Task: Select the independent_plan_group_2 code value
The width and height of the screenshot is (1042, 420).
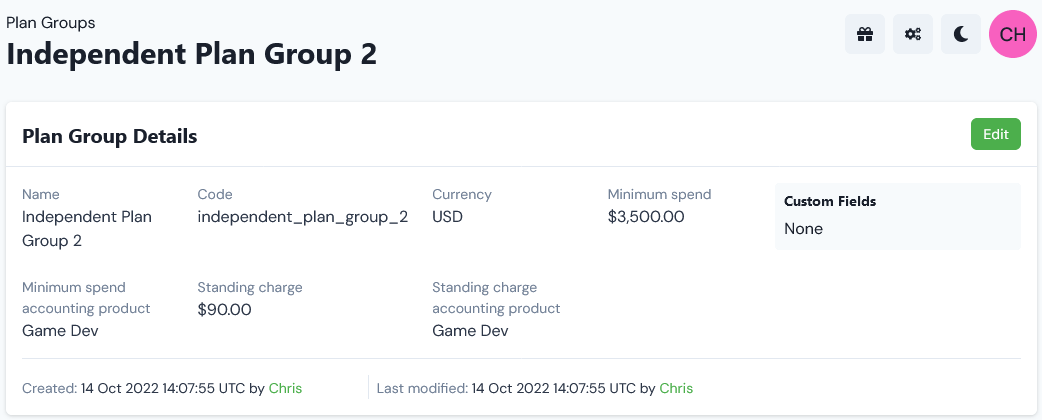Action: coord(302,217)
